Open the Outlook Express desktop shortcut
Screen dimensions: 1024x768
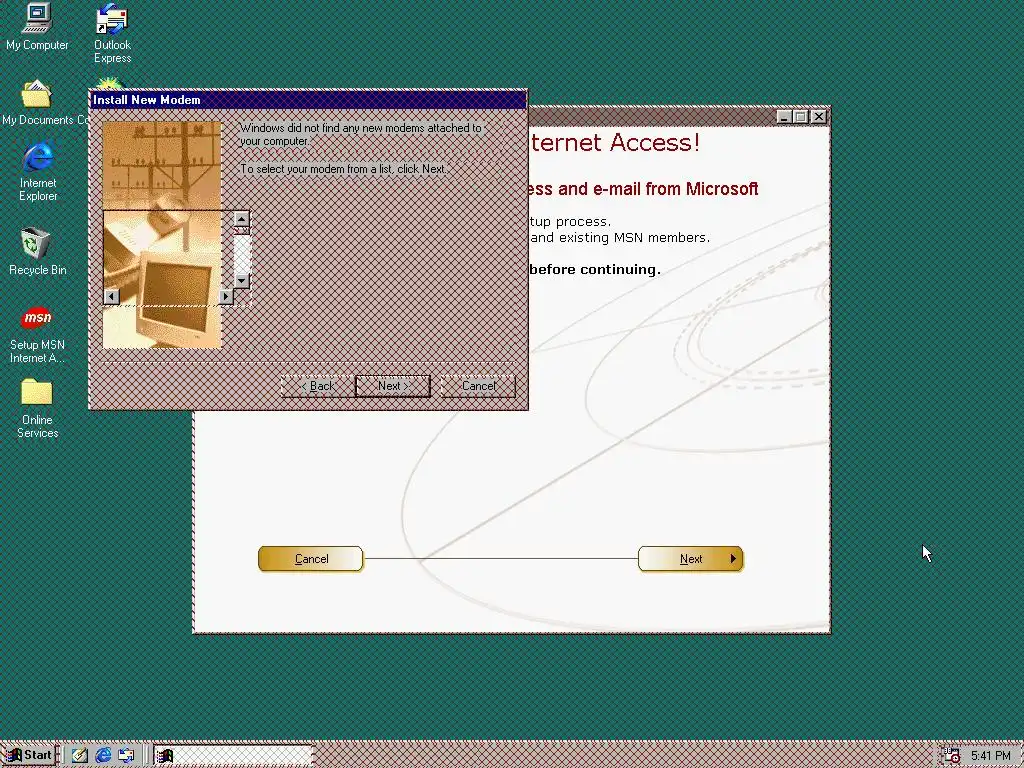pos(112,34)
